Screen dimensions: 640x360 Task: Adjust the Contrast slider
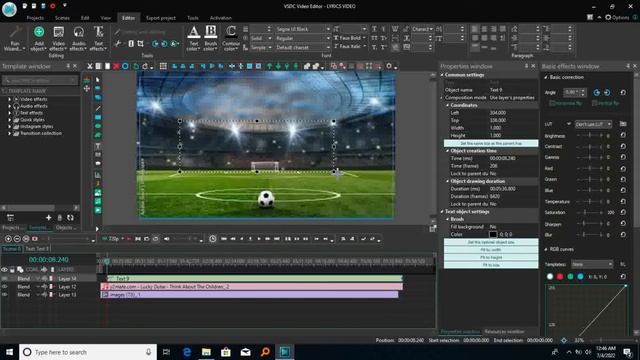pos(590,146)
